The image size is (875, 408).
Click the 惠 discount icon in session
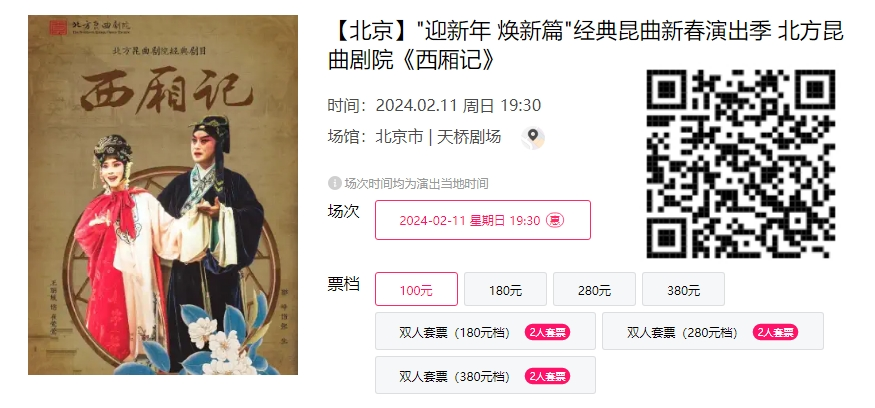click(555, 220)
